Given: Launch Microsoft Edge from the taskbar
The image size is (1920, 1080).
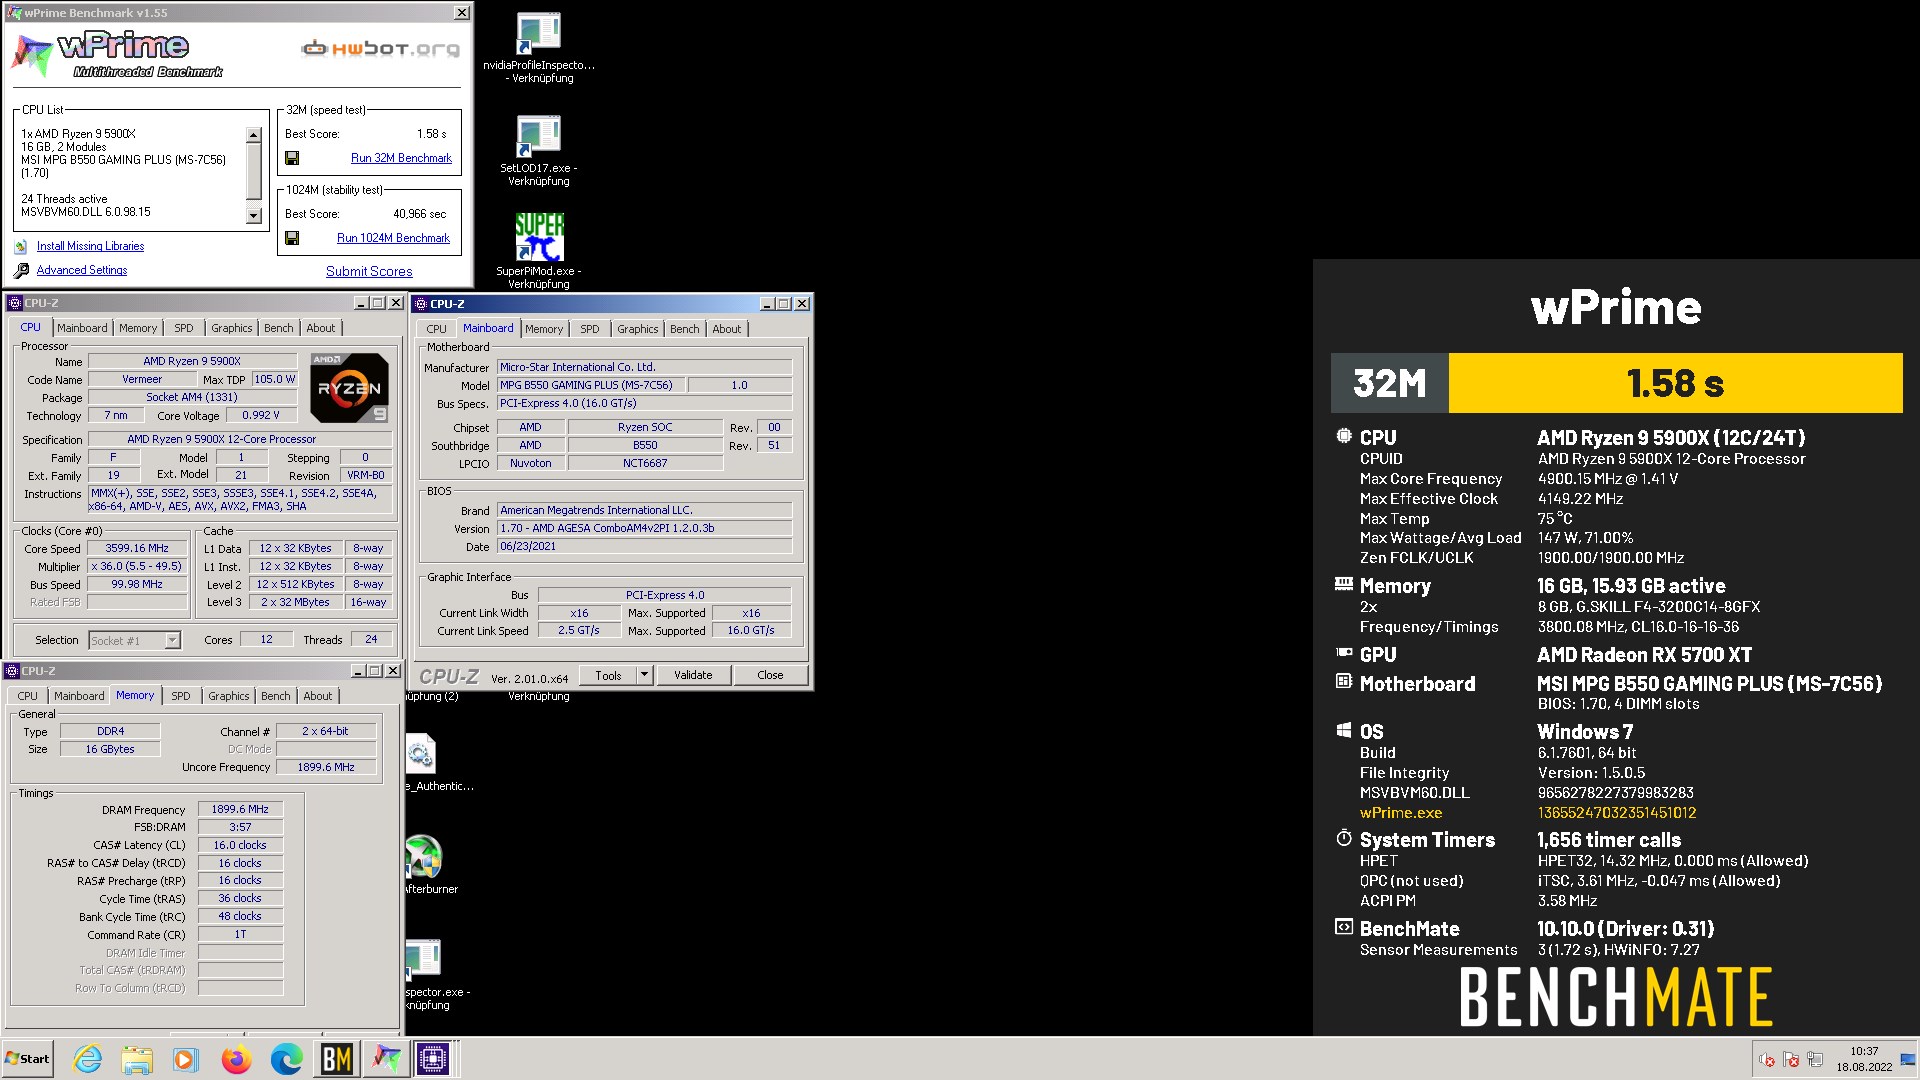Looking at the screenshot, I should point(286,1059).
